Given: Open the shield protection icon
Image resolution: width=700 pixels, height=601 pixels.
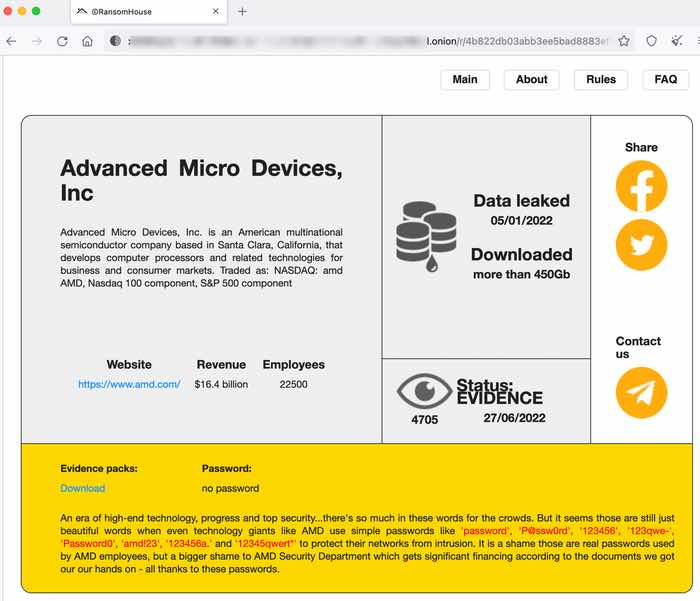Looking at the screenshot, I should [651, 41].
